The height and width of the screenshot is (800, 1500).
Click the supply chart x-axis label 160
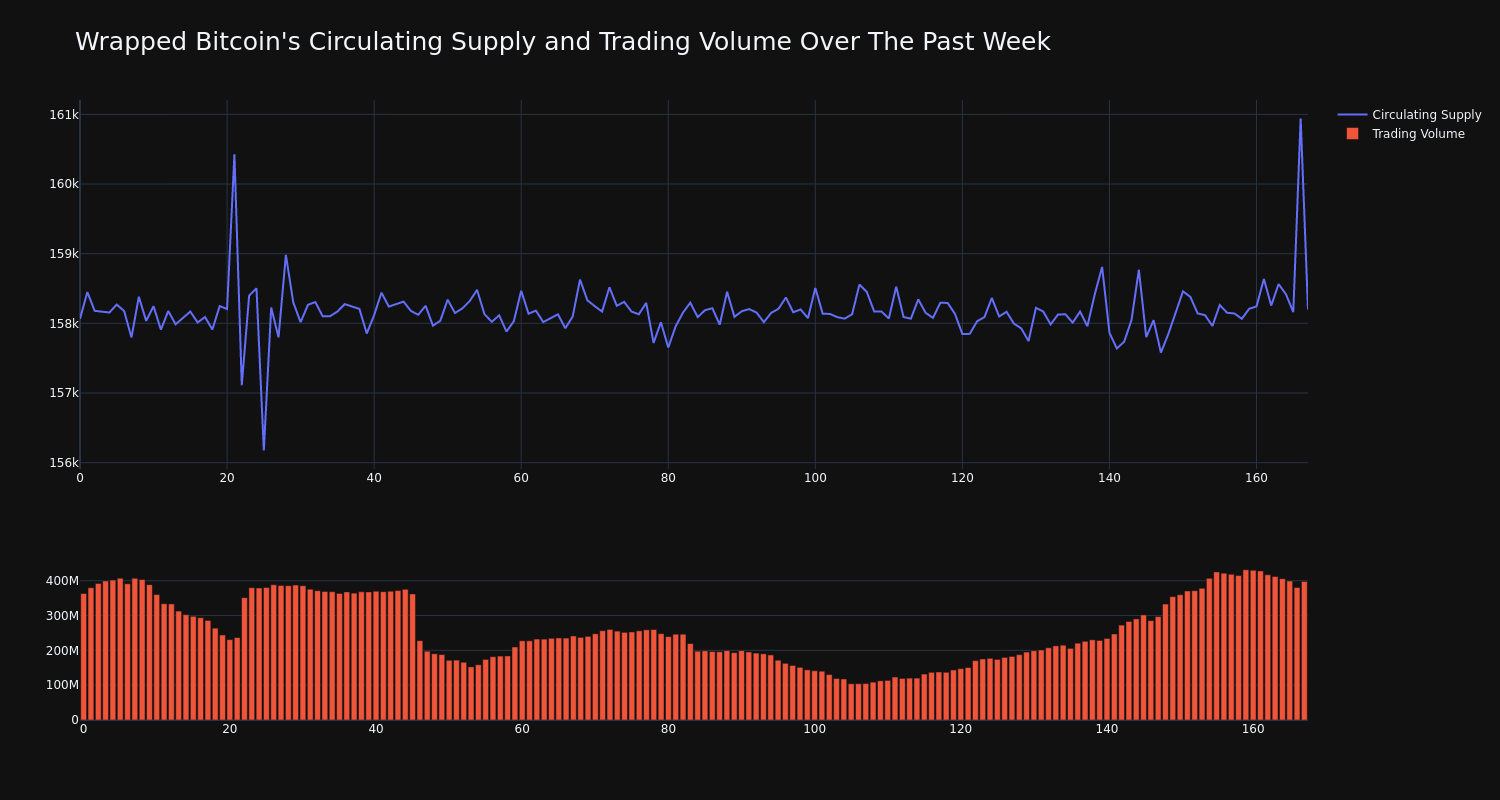click(x=1256, y=478)
